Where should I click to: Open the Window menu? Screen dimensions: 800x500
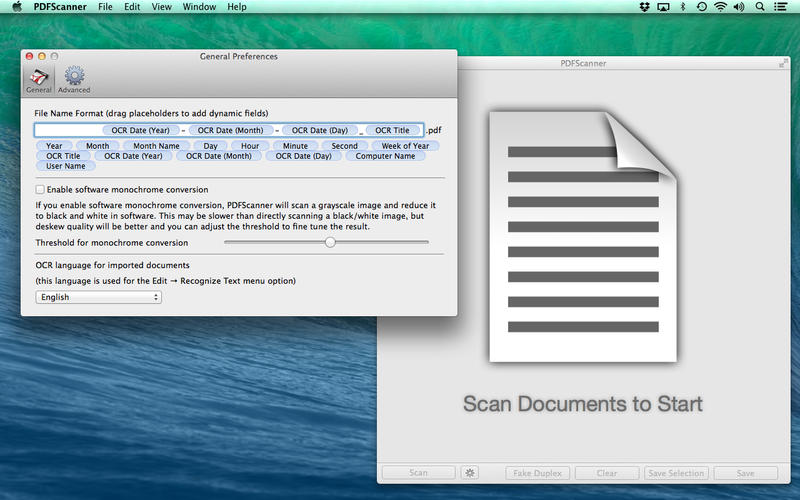pyautogui.click(x=198, y=7)
